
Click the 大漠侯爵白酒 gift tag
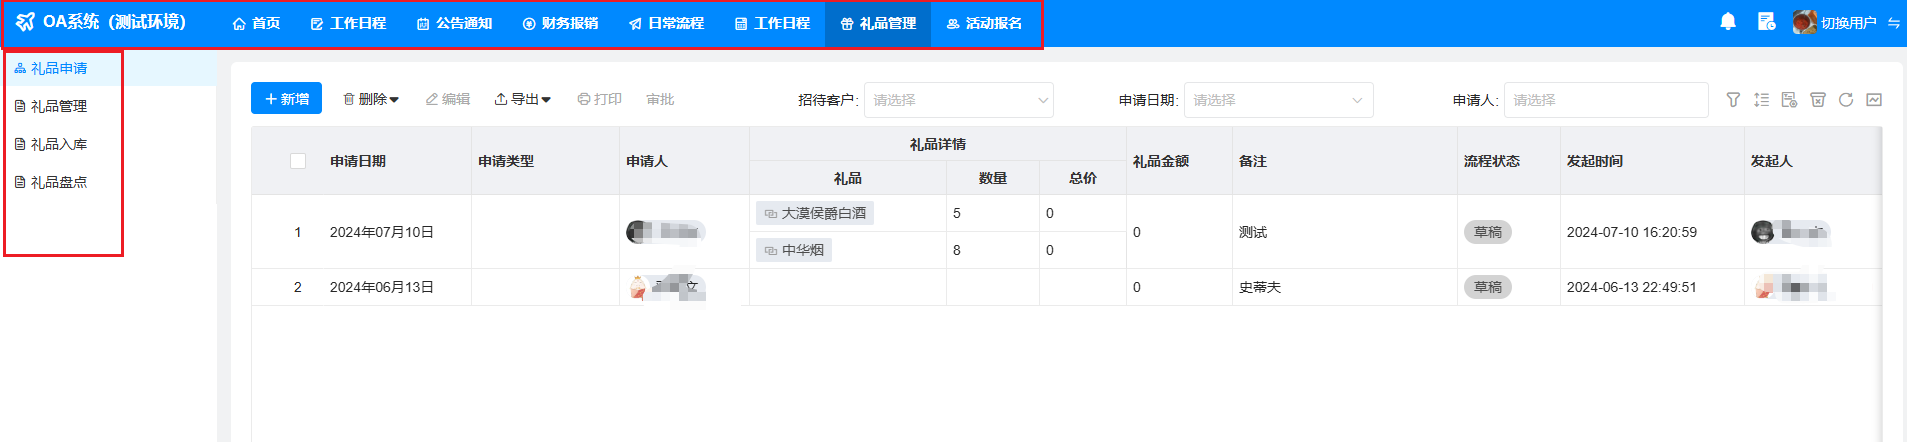pos(815,213)
